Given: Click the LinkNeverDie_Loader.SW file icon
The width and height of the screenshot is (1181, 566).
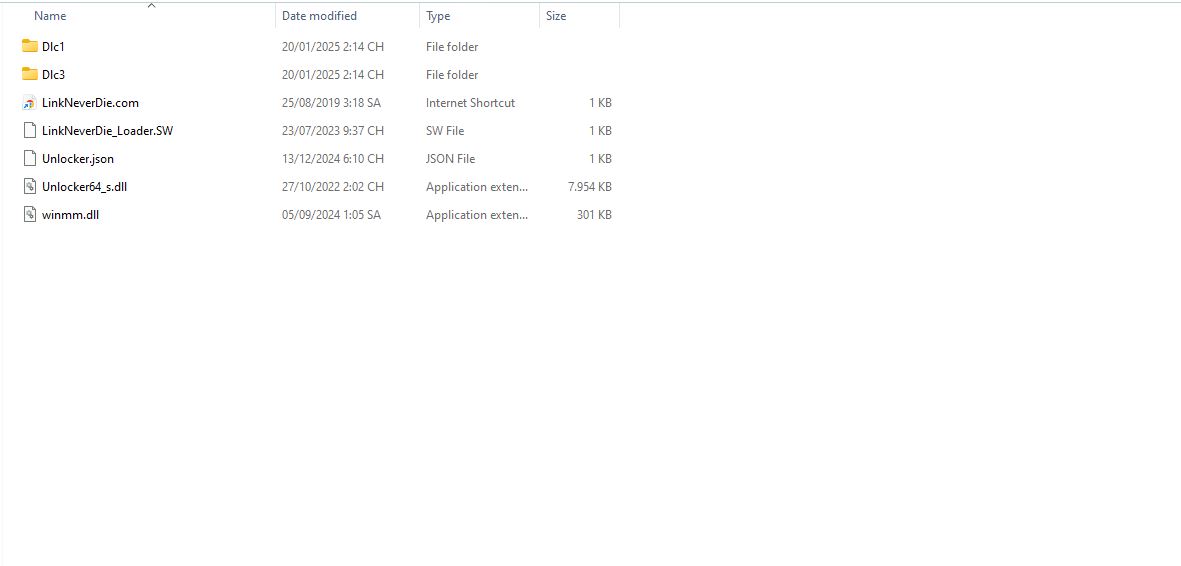Looking at the screenshot, I should click(x=29, y=130).
